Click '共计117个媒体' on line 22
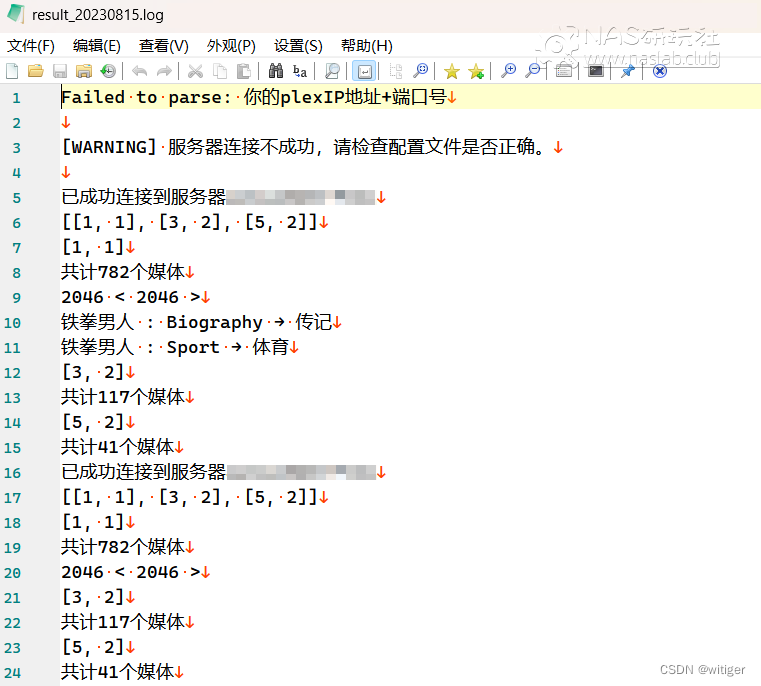761x686 pixels. (x=123, y=622)
